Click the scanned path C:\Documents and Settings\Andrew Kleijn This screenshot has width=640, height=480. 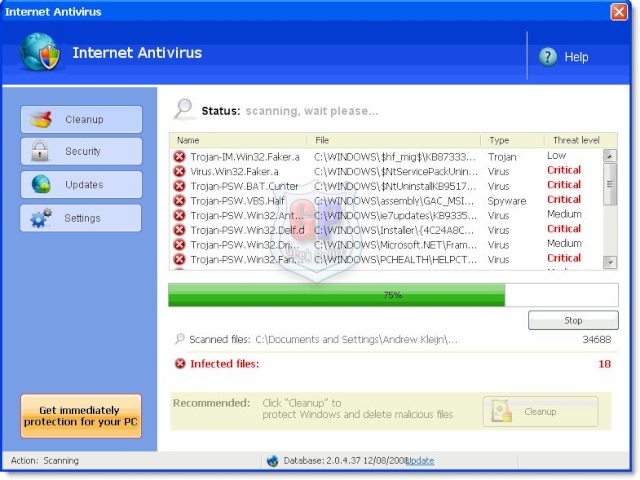[x=356, y=339]
